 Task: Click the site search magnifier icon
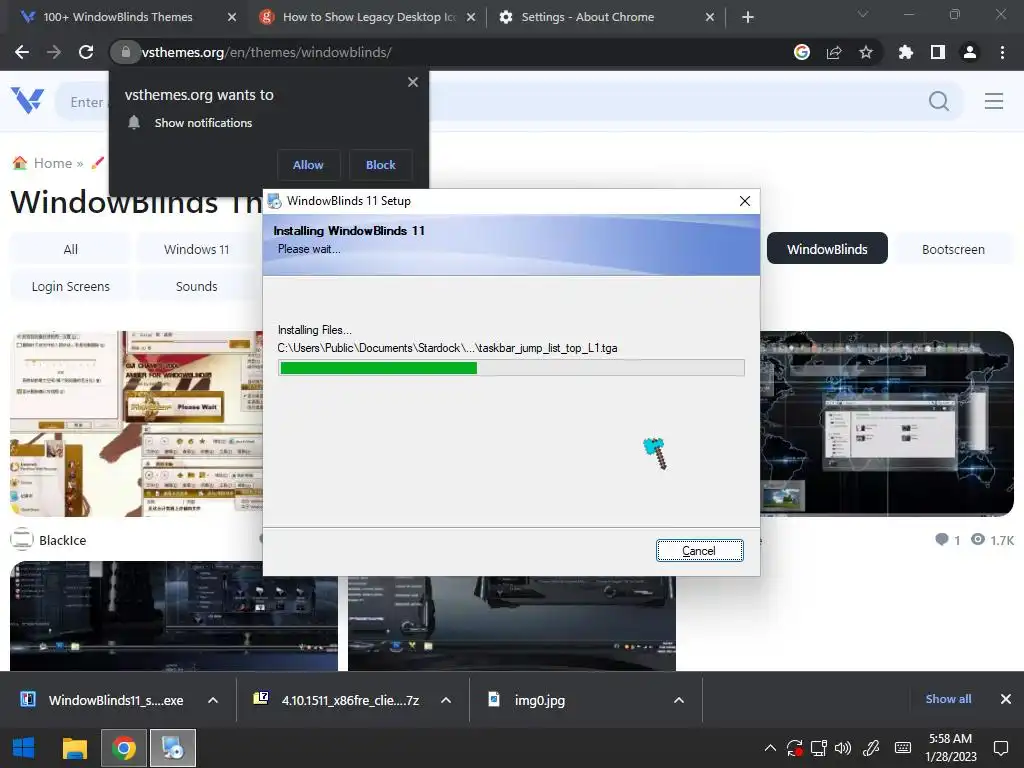tap(939, 101)
